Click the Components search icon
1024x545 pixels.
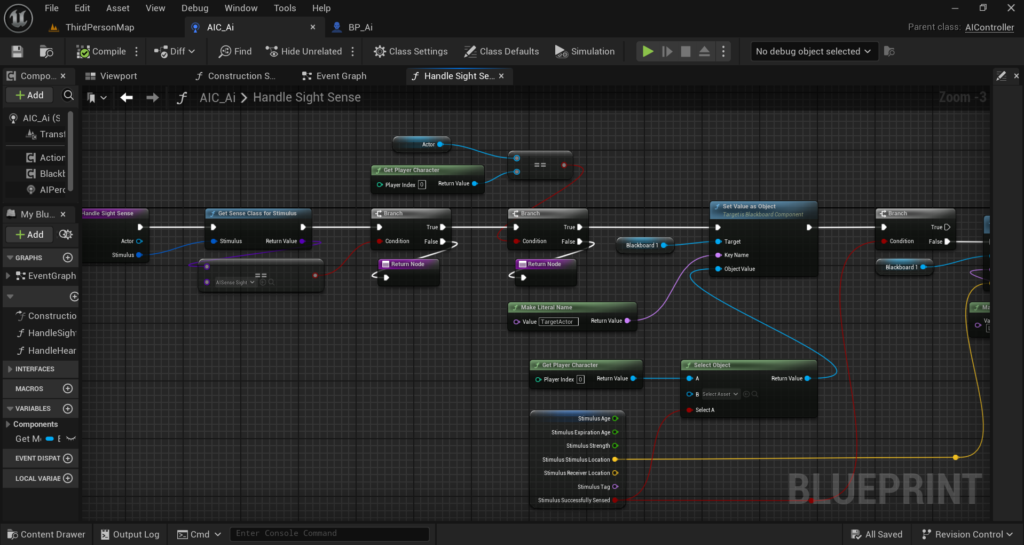68,95
